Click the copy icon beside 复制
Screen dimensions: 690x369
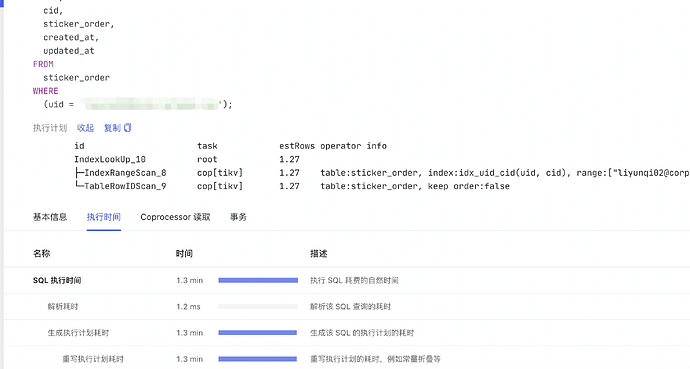click(128, 128)
